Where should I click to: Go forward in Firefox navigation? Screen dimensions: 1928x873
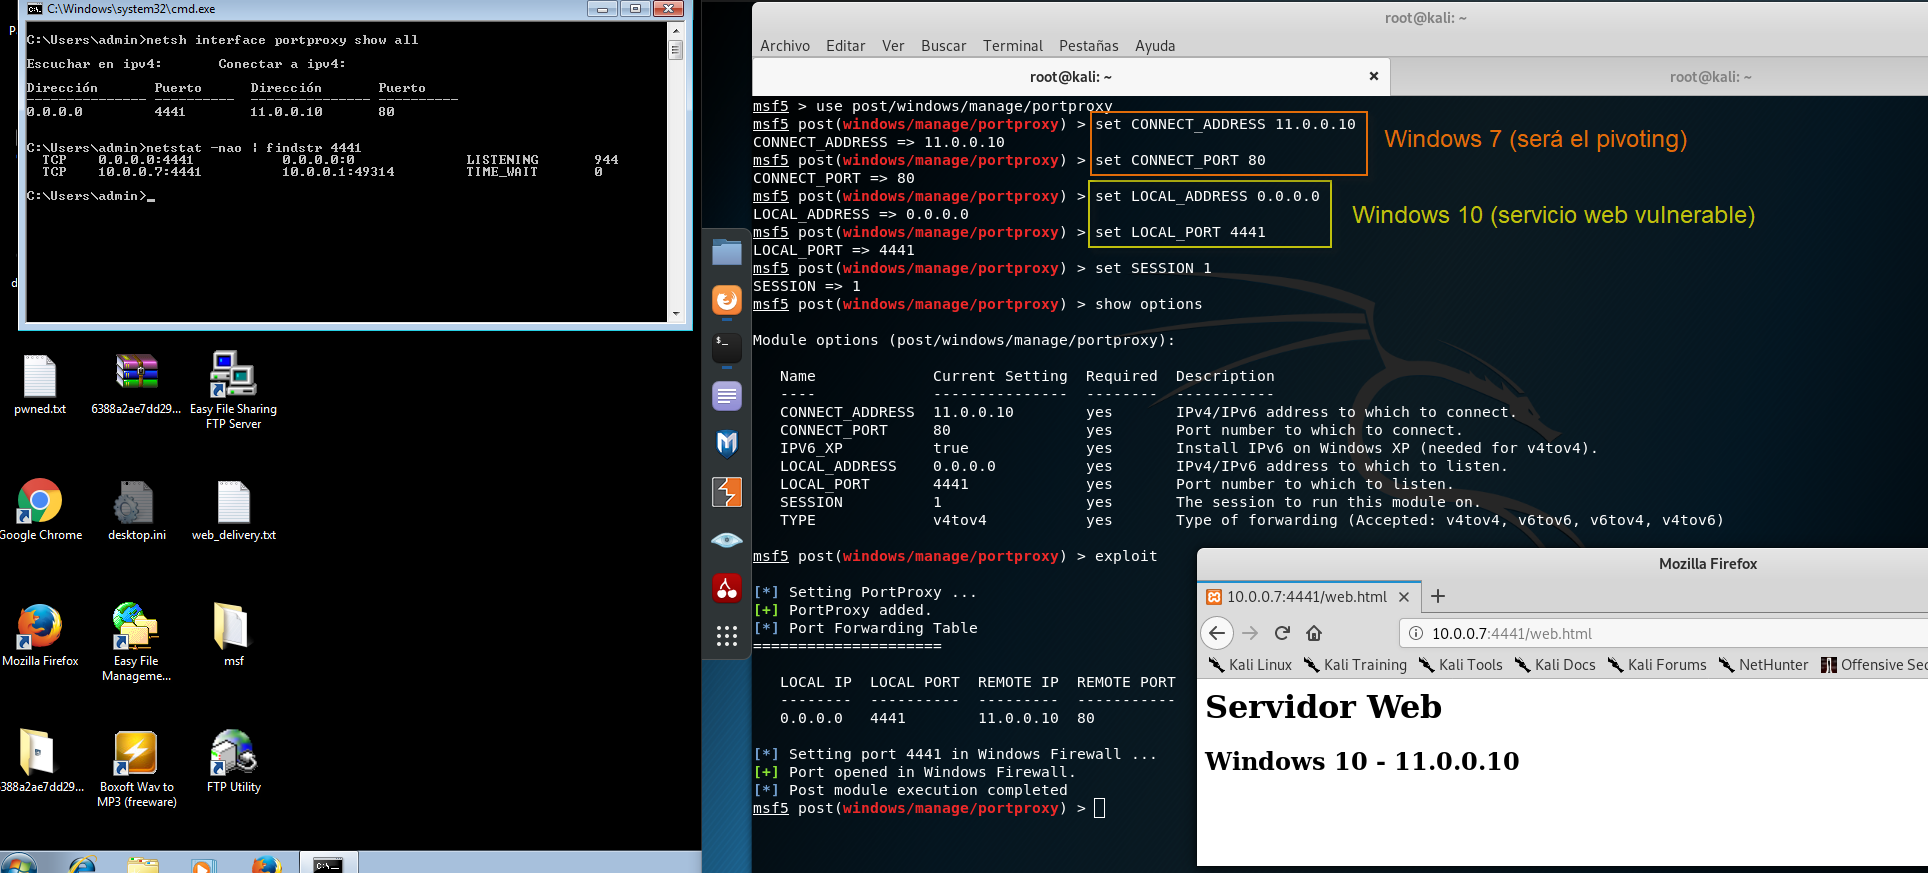tap(1250, 633)
